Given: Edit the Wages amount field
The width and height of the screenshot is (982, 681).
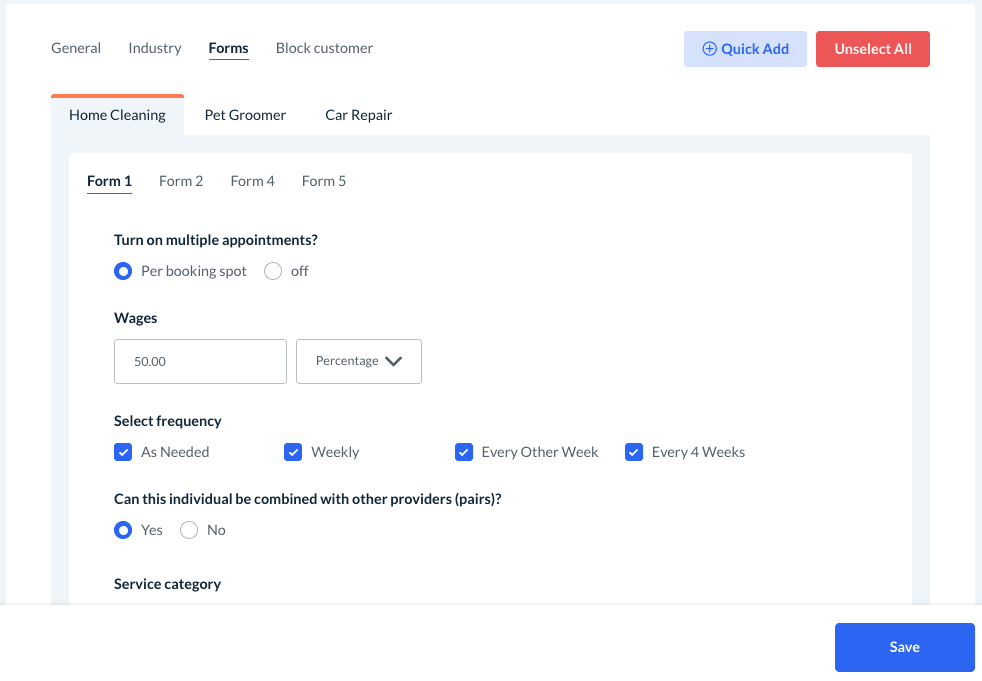Looking at the screenshot, I should click(x=200, y=361).
